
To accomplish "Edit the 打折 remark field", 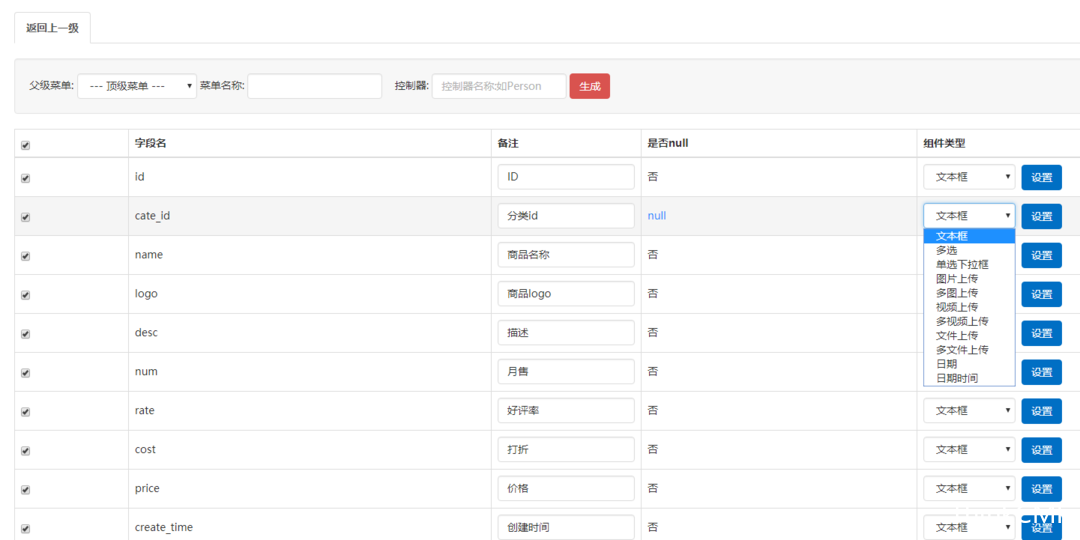I will (566, 450).
